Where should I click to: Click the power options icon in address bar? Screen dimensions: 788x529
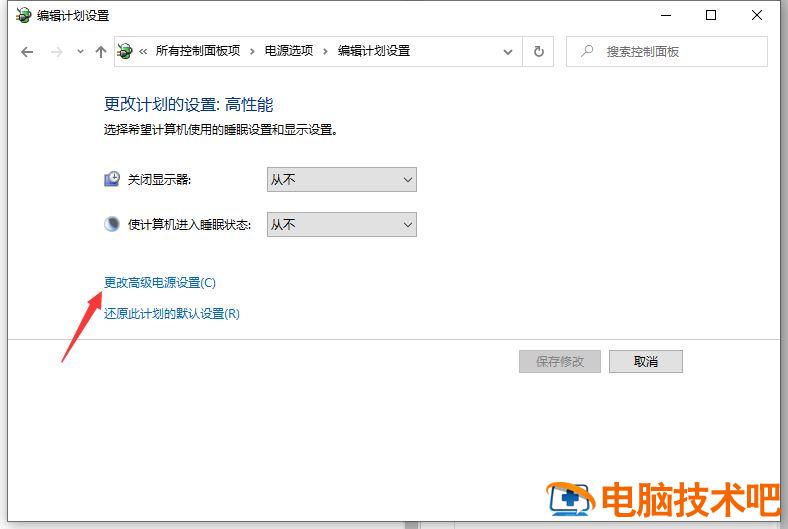[125, 51]
